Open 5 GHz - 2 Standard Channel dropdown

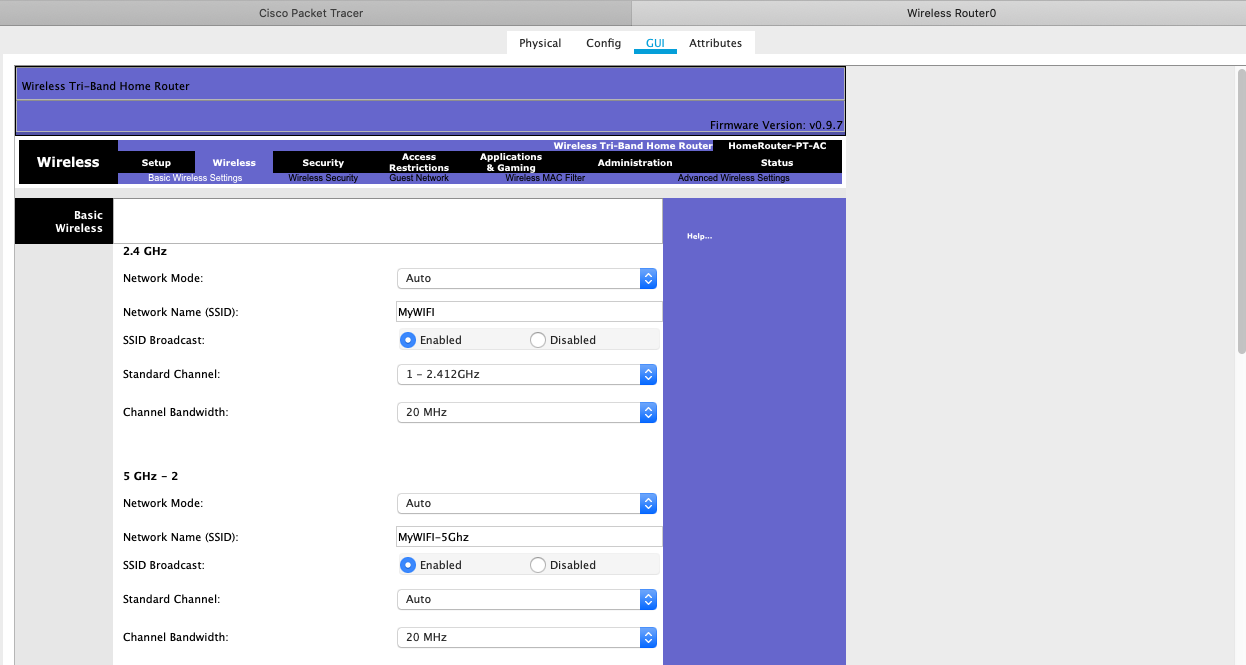(x=527, y=599)
